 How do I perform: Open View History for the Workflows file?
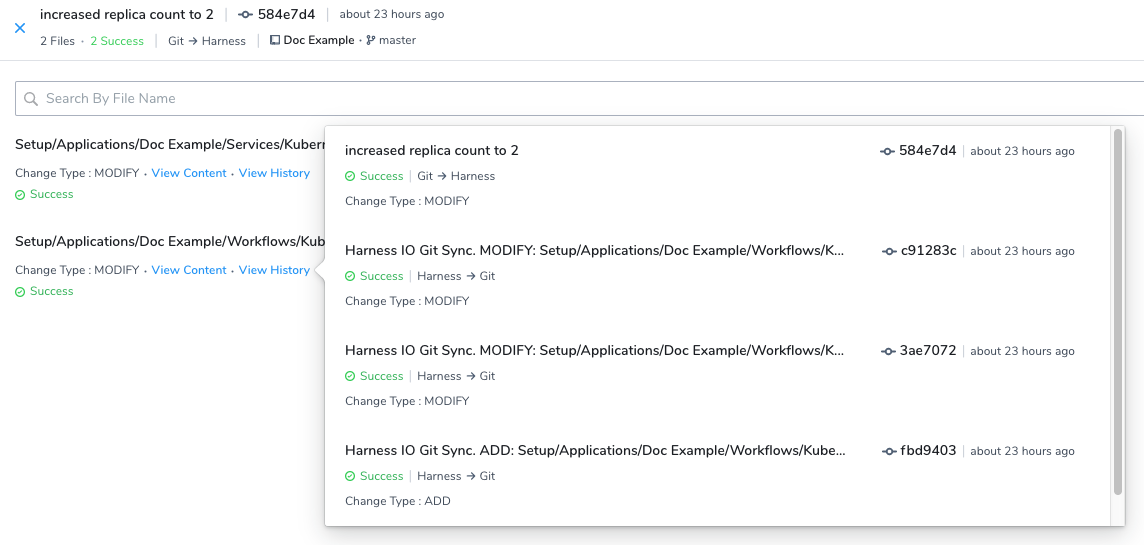click(x=274, y=270)
